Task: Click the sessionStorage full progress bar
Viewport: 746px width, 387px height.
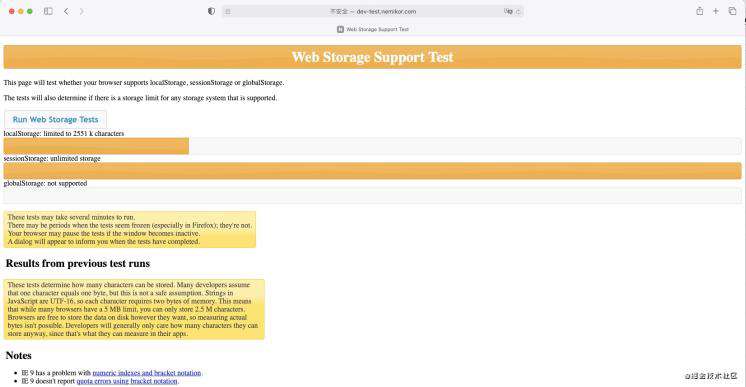Action: [x=373, y=171]
